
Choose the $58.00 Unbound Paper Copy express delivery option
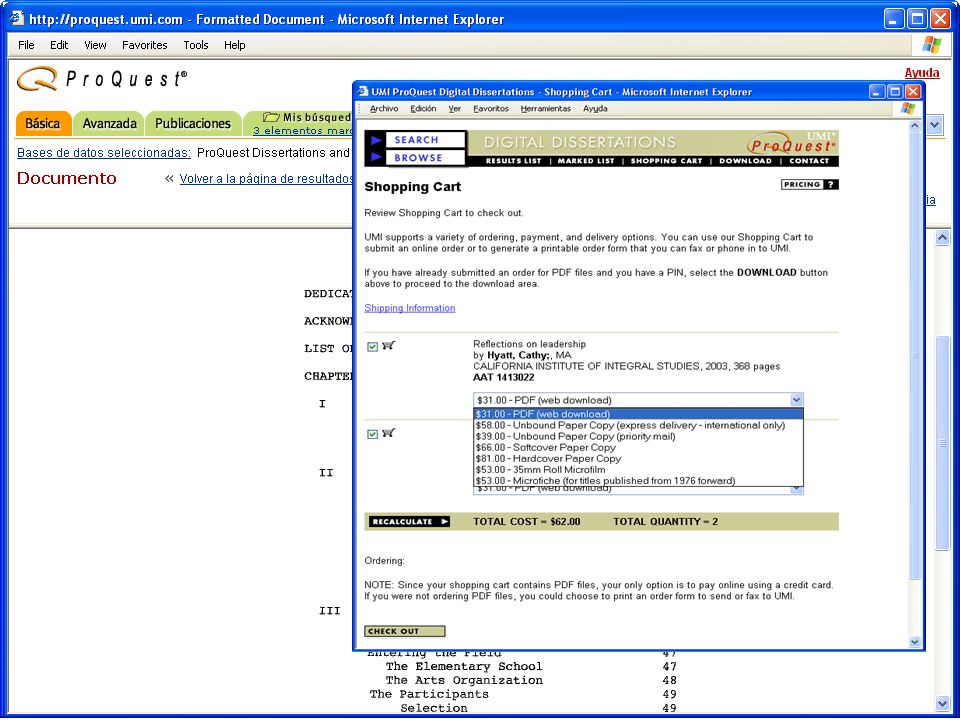(x=638, y=426)
